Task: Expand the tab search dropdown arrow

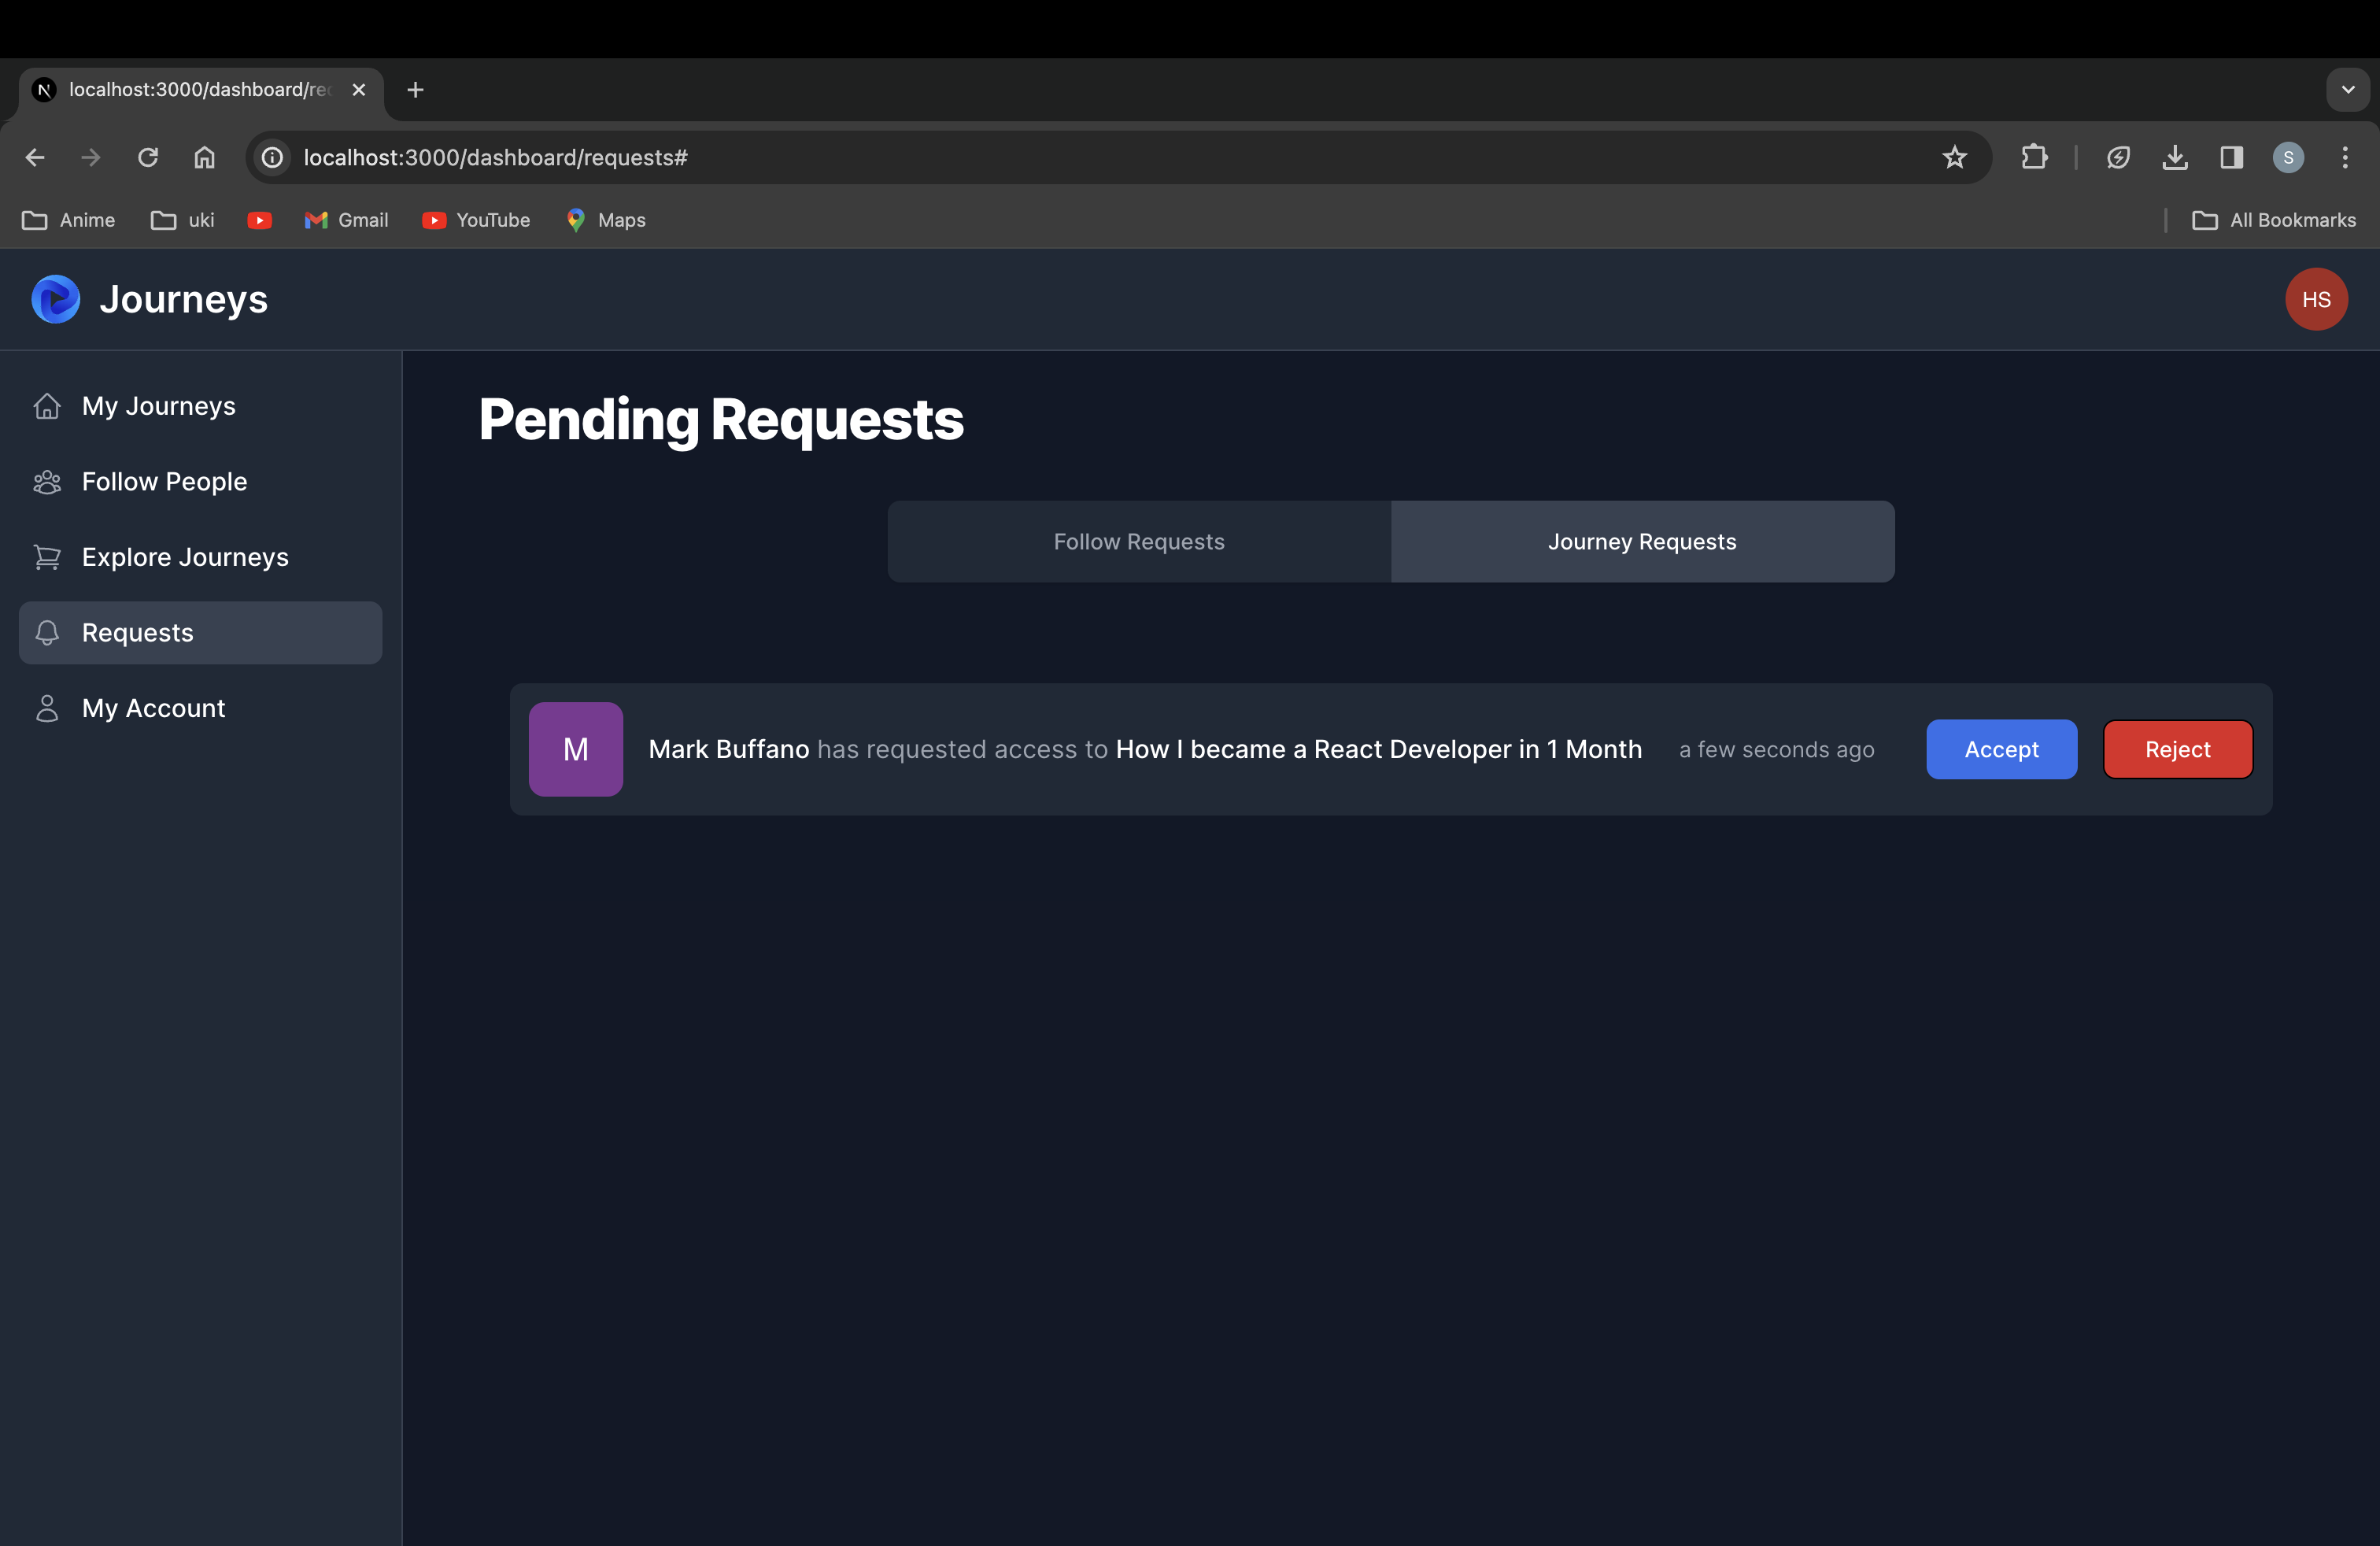Action: pos(2347,90)
